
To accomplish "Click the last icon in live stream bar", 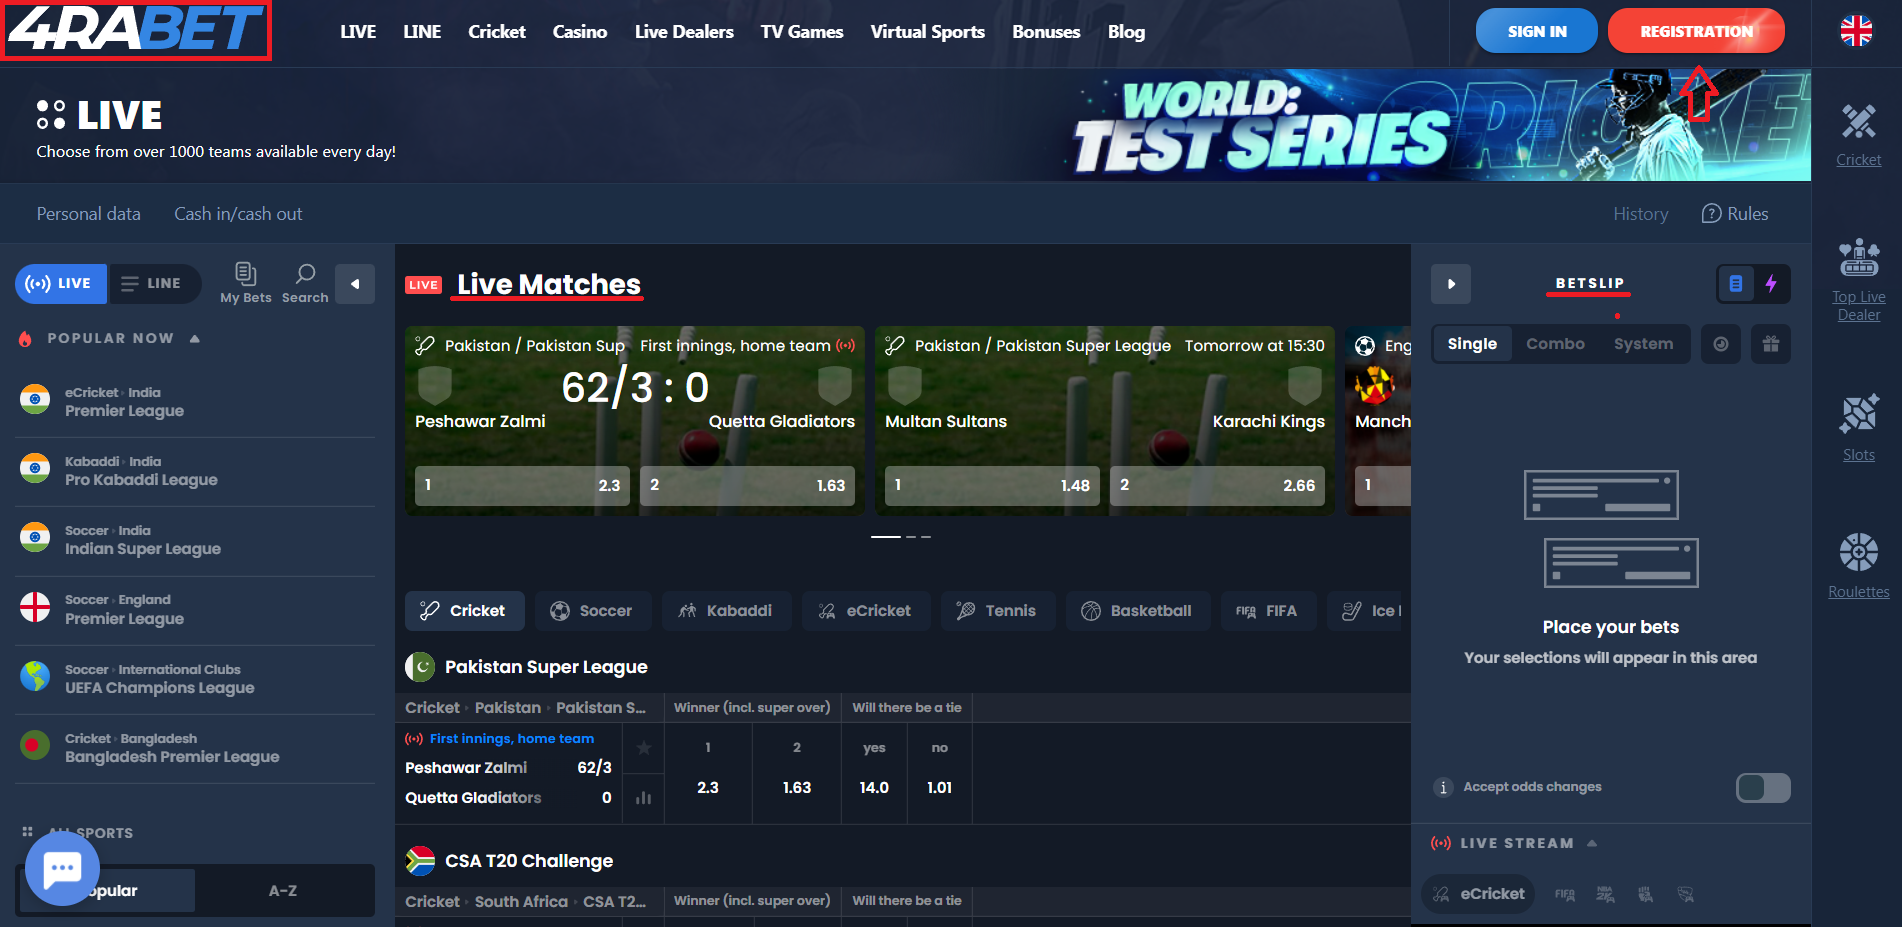I will point(1685,895).
